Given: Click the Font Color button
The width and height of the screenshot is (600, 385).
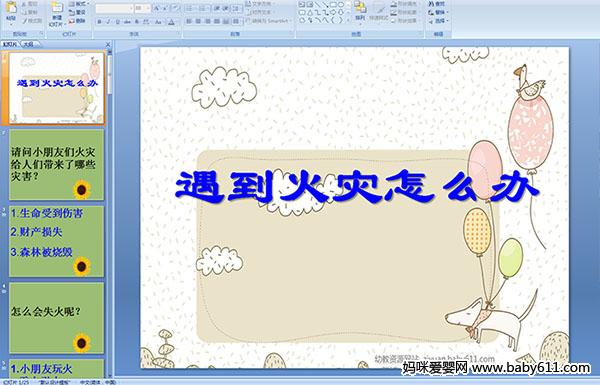Looking at the screenshot, I should 171,22.
